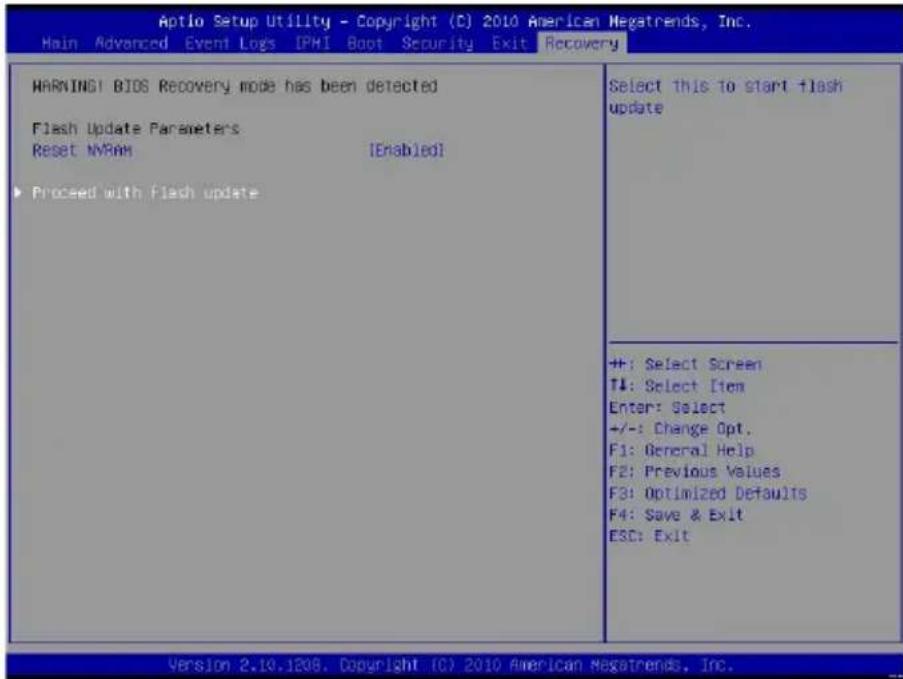This screenshot has height=679, width=903.
Task: Switch to the Main tab
Action: (59, 44)
